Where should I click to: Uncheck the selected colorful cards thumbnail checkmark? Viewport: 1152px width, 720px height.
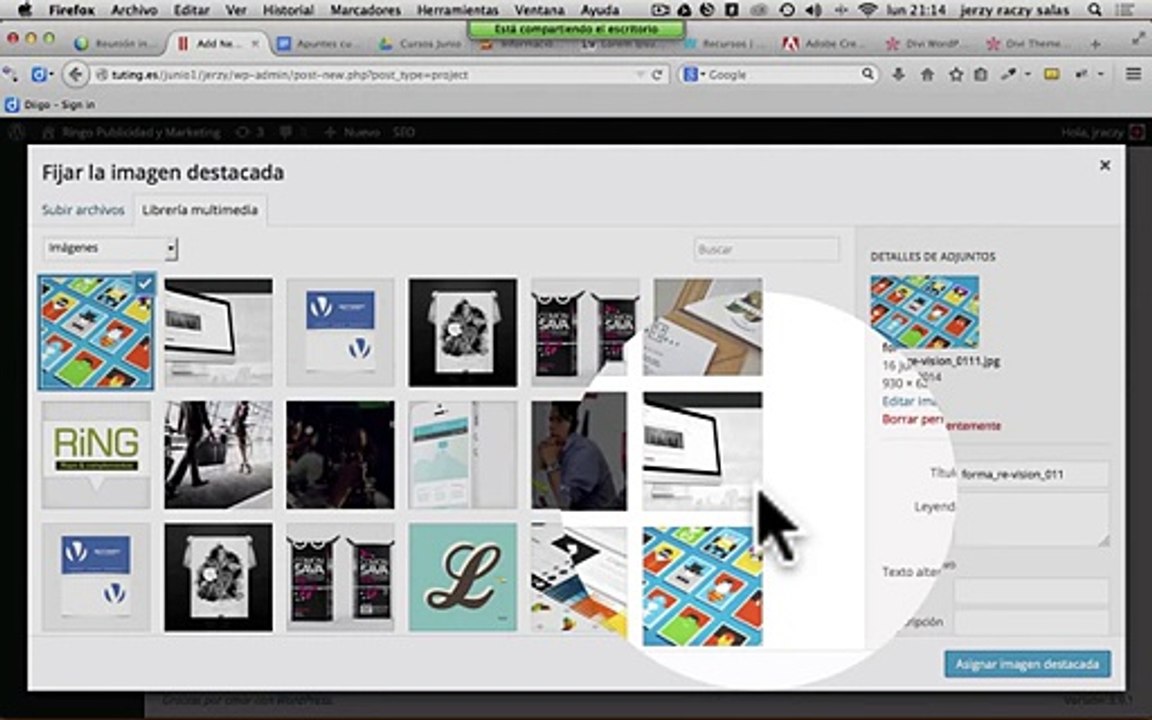click(x=145, y=282)
